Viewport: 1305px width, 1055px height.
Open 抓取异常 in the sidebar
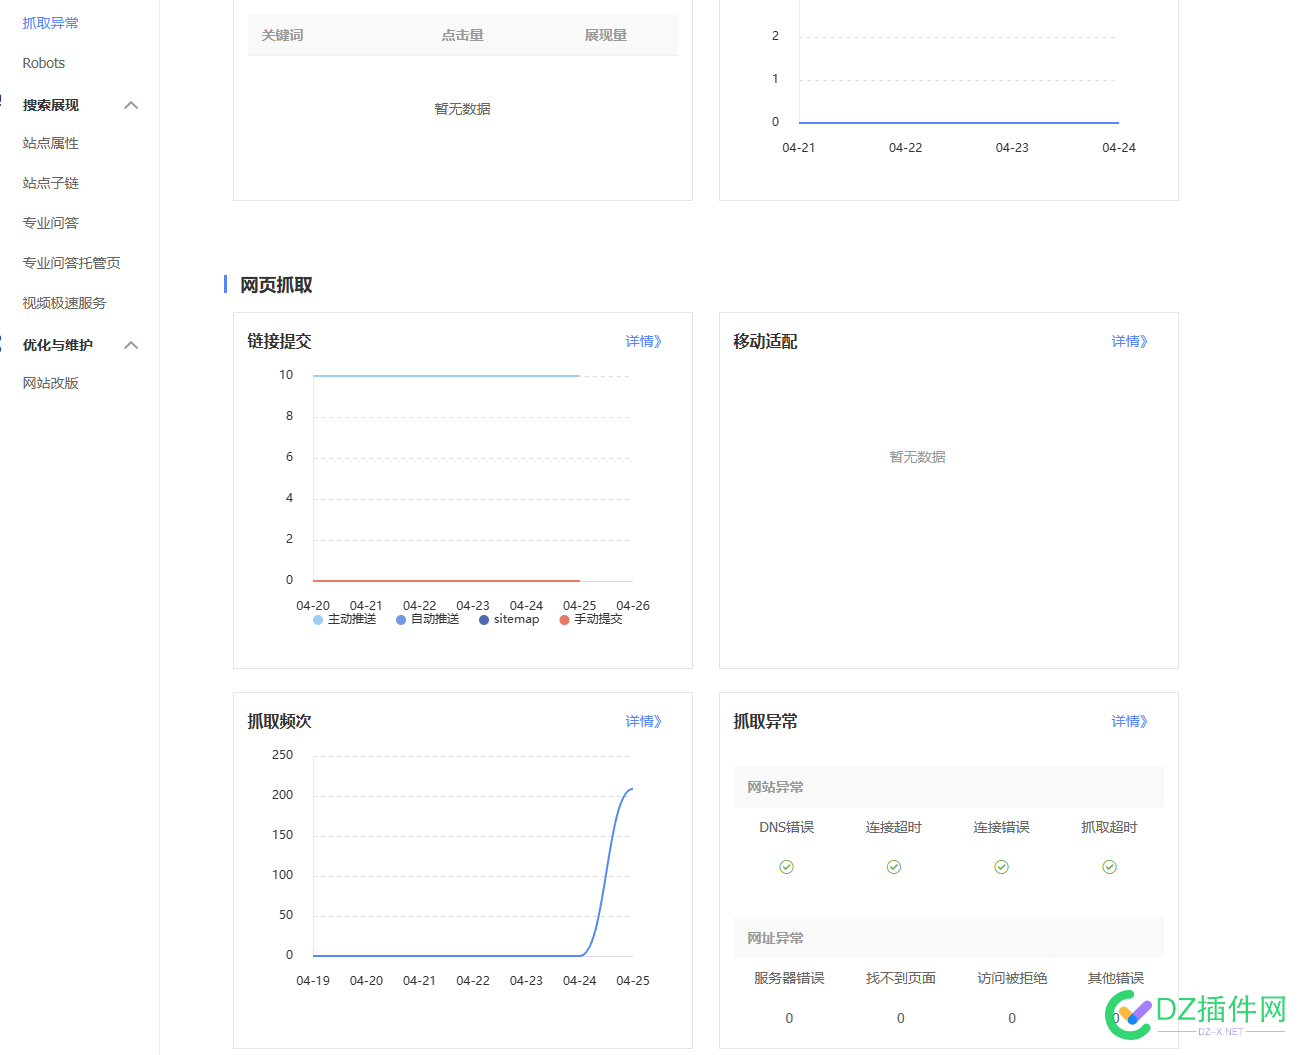pos(51,23)
